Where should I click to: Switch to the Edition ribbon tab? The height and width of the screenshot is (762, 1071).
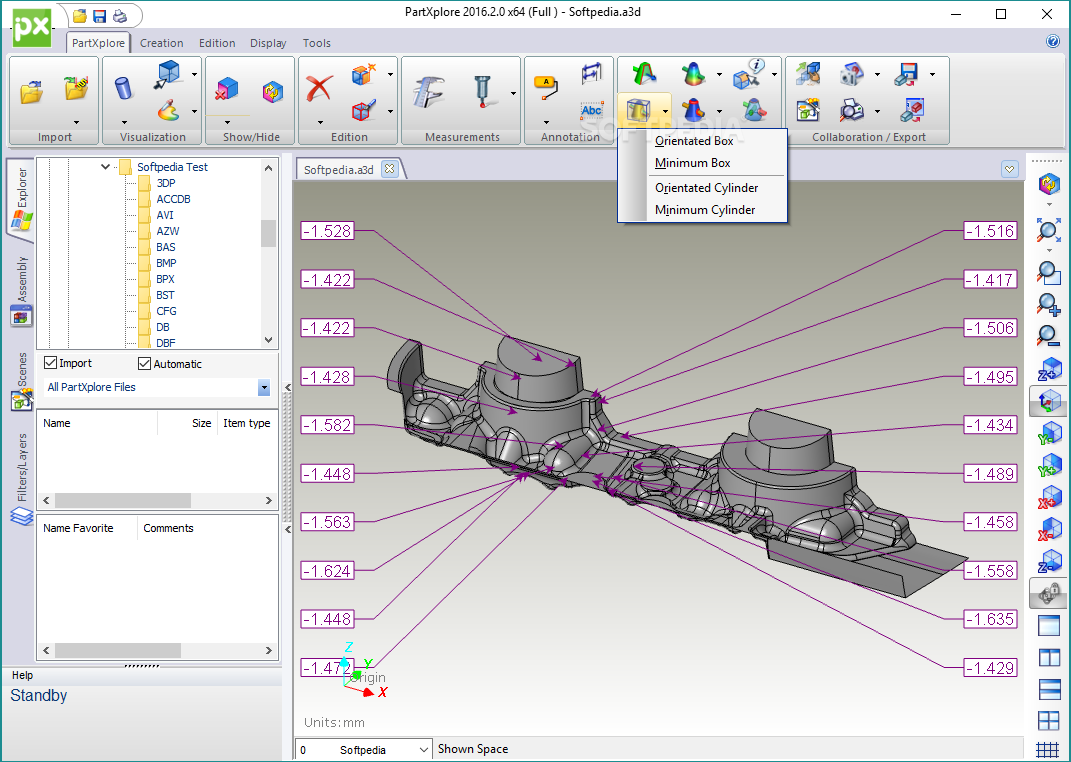pyautogui.click(x=217, y=43)
